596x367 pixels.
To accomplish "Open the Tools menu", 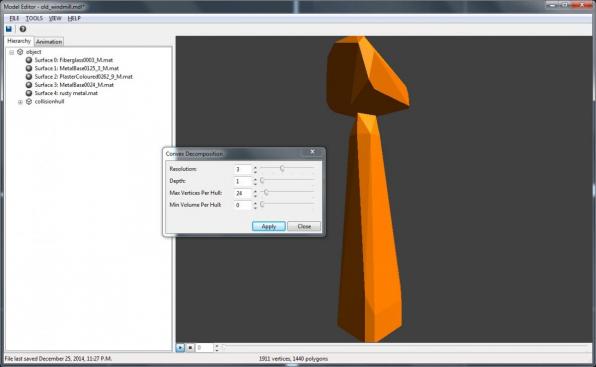I will (34, 18).
